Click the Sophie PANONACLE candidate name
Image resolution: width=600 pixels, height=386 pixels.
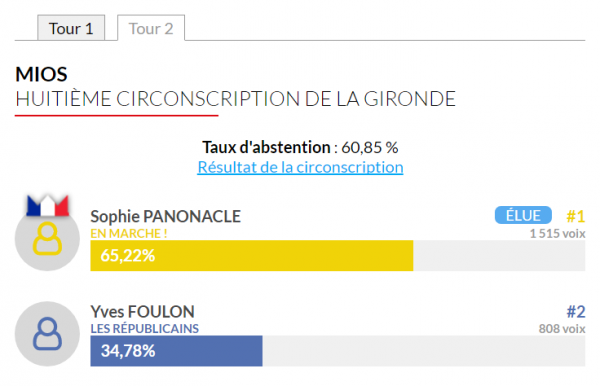click(166, 217)
